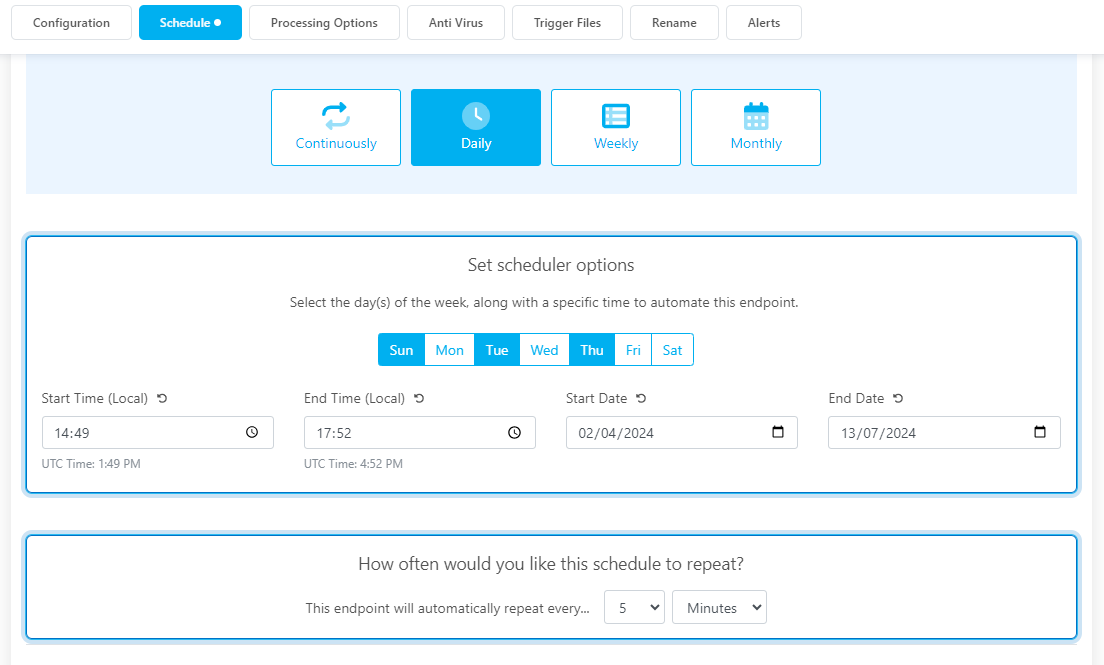Click inside the Start Date input field
The image size is (1104, 665).
pyautogui.click(x=660, y=432)
